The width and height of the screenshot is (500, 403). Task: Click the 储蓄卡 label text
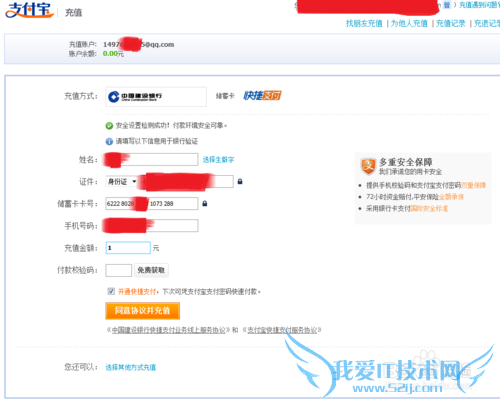tap(225, 96)
